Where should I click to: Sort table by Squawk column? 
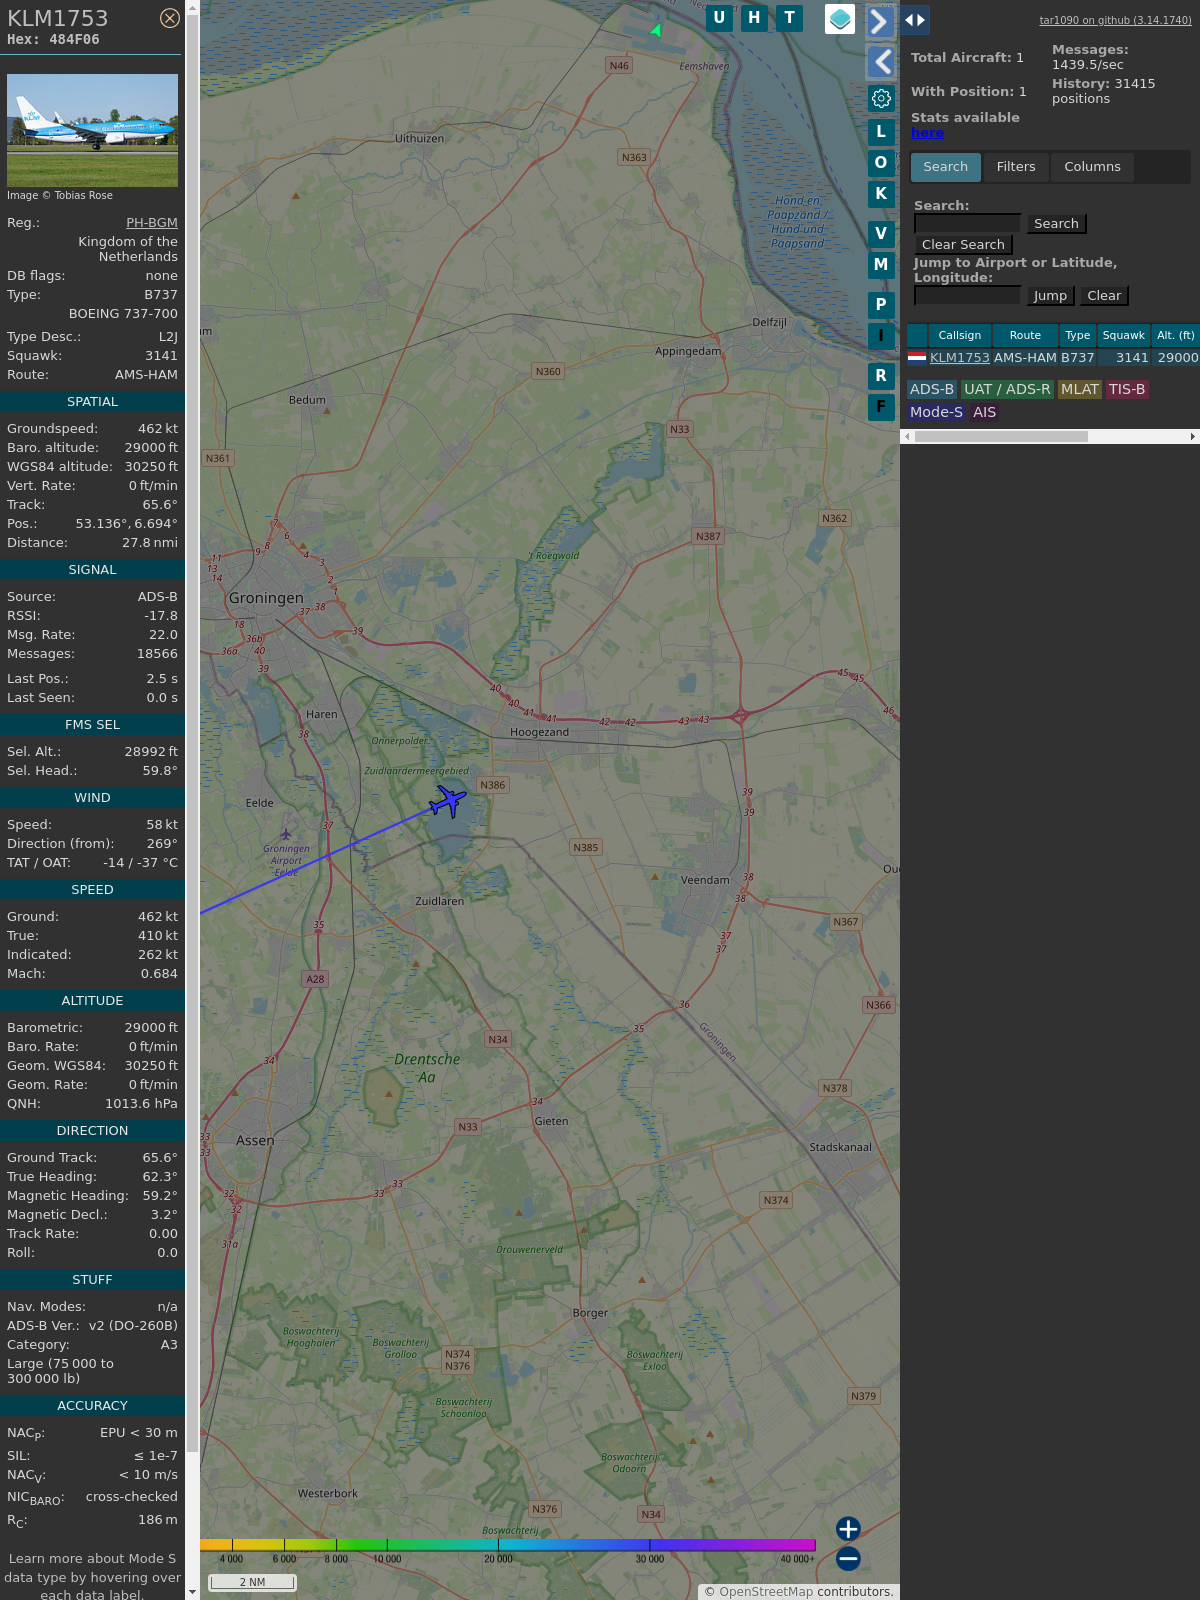(x=1124, y=336)
